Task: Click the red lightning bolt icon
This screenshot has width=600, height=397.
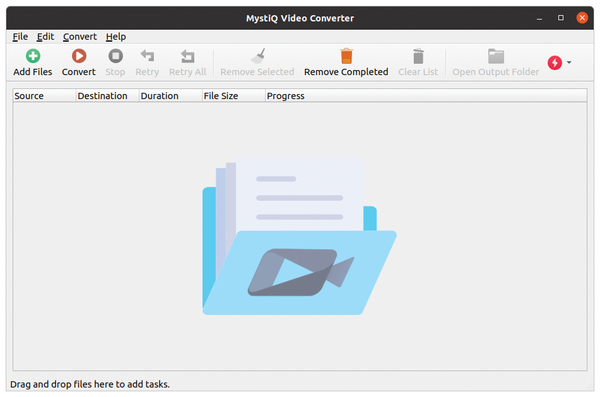Action: click(554, 62)
